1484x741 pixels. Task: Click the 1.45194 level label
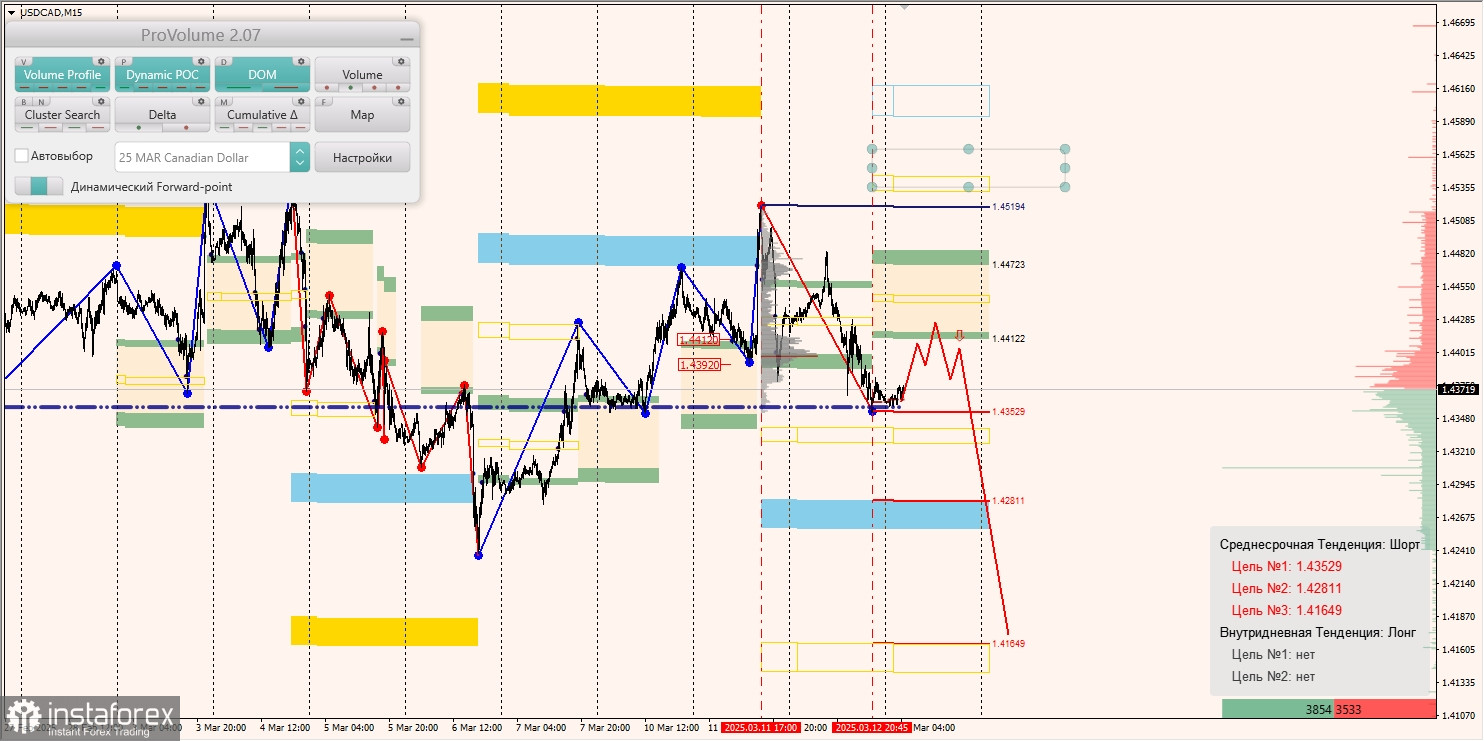1009,207
